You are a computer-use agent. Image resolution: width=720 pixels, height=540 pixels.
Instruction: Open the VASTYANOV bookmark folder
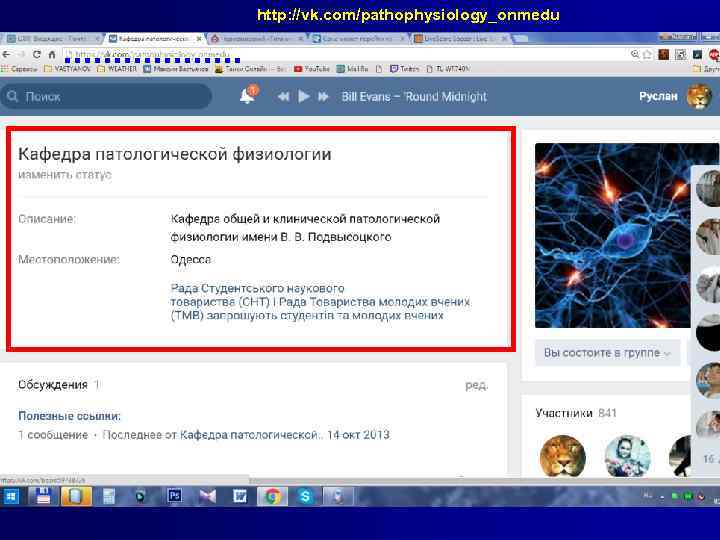[68, 69]
